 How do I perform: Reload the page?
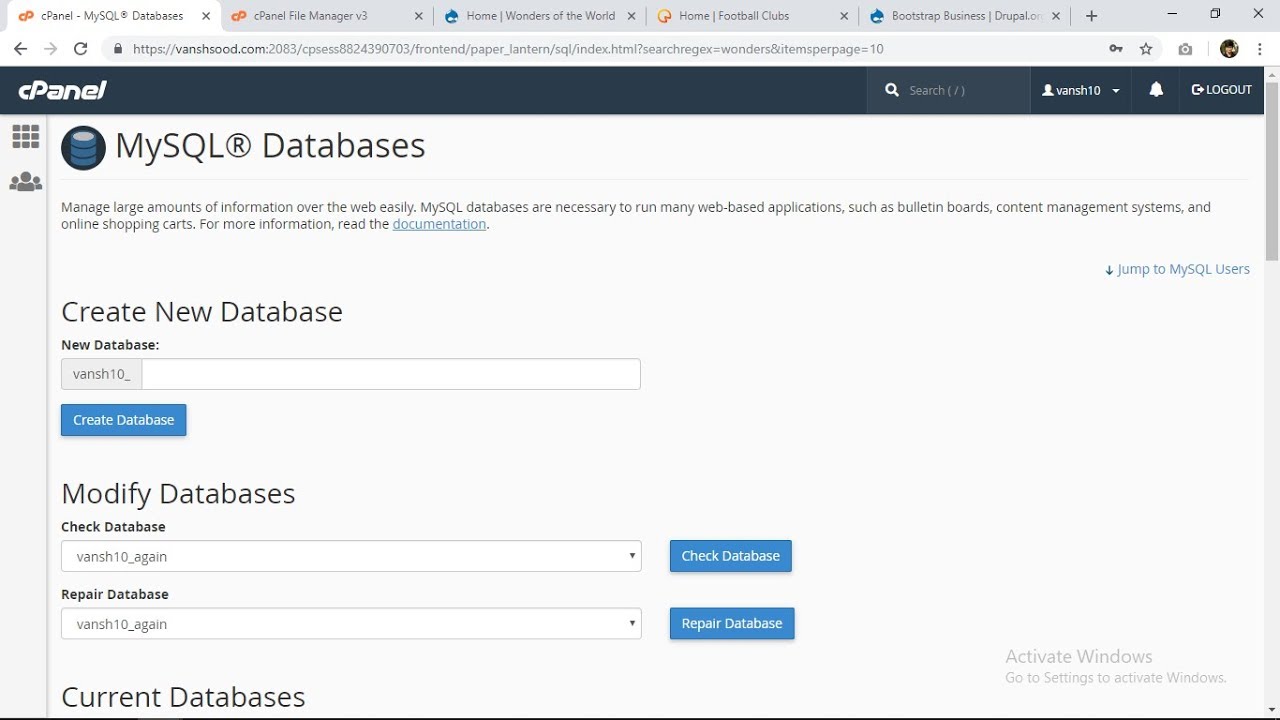tap(81, 49)
